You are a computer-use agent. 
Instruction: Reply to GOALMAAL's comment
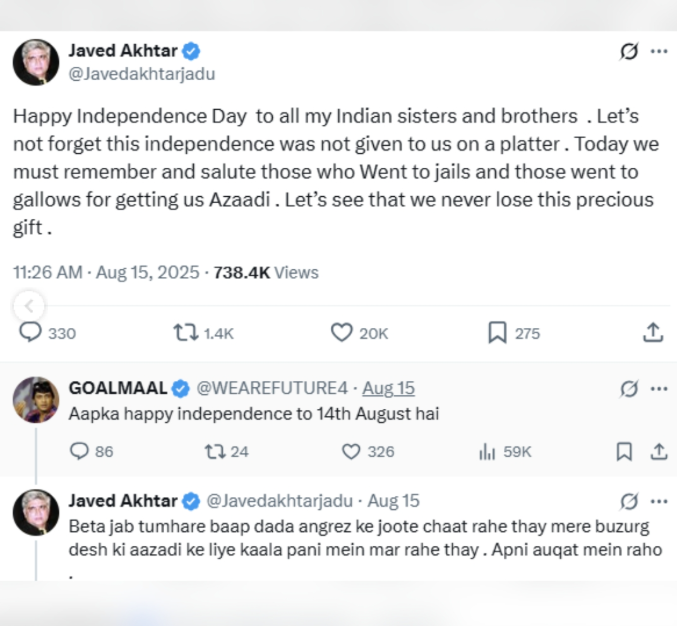(x=80, y=452)
